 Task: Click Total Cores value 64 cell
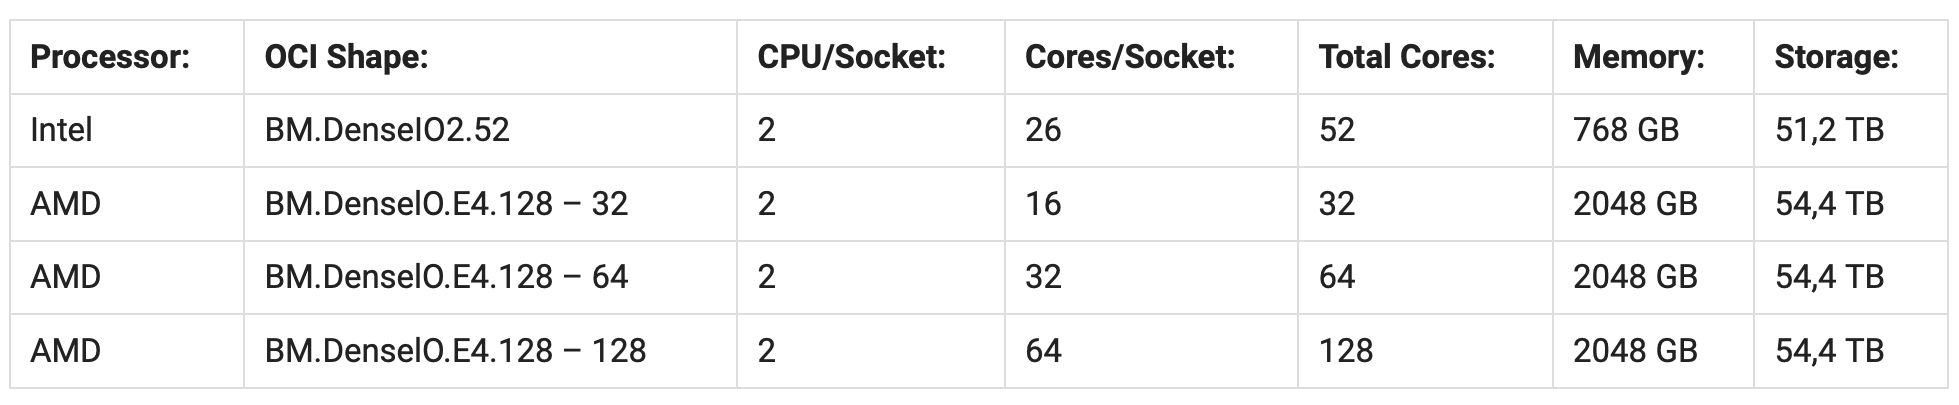[x=1337, y=277]
